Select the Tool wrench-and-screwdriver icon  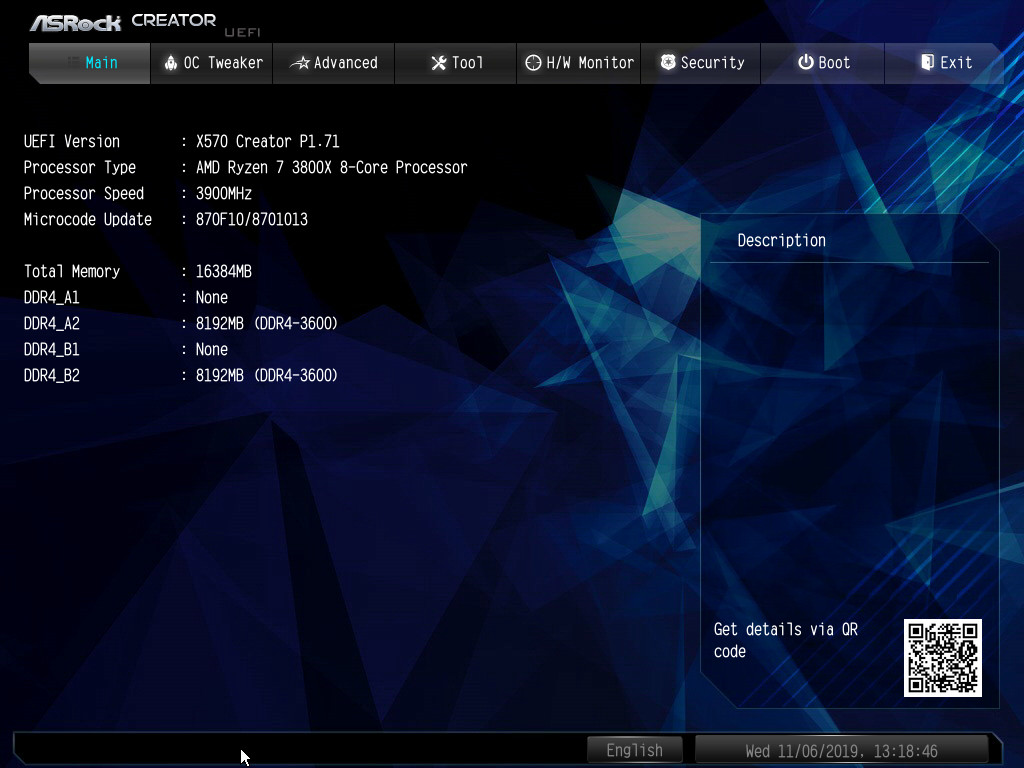438,63
